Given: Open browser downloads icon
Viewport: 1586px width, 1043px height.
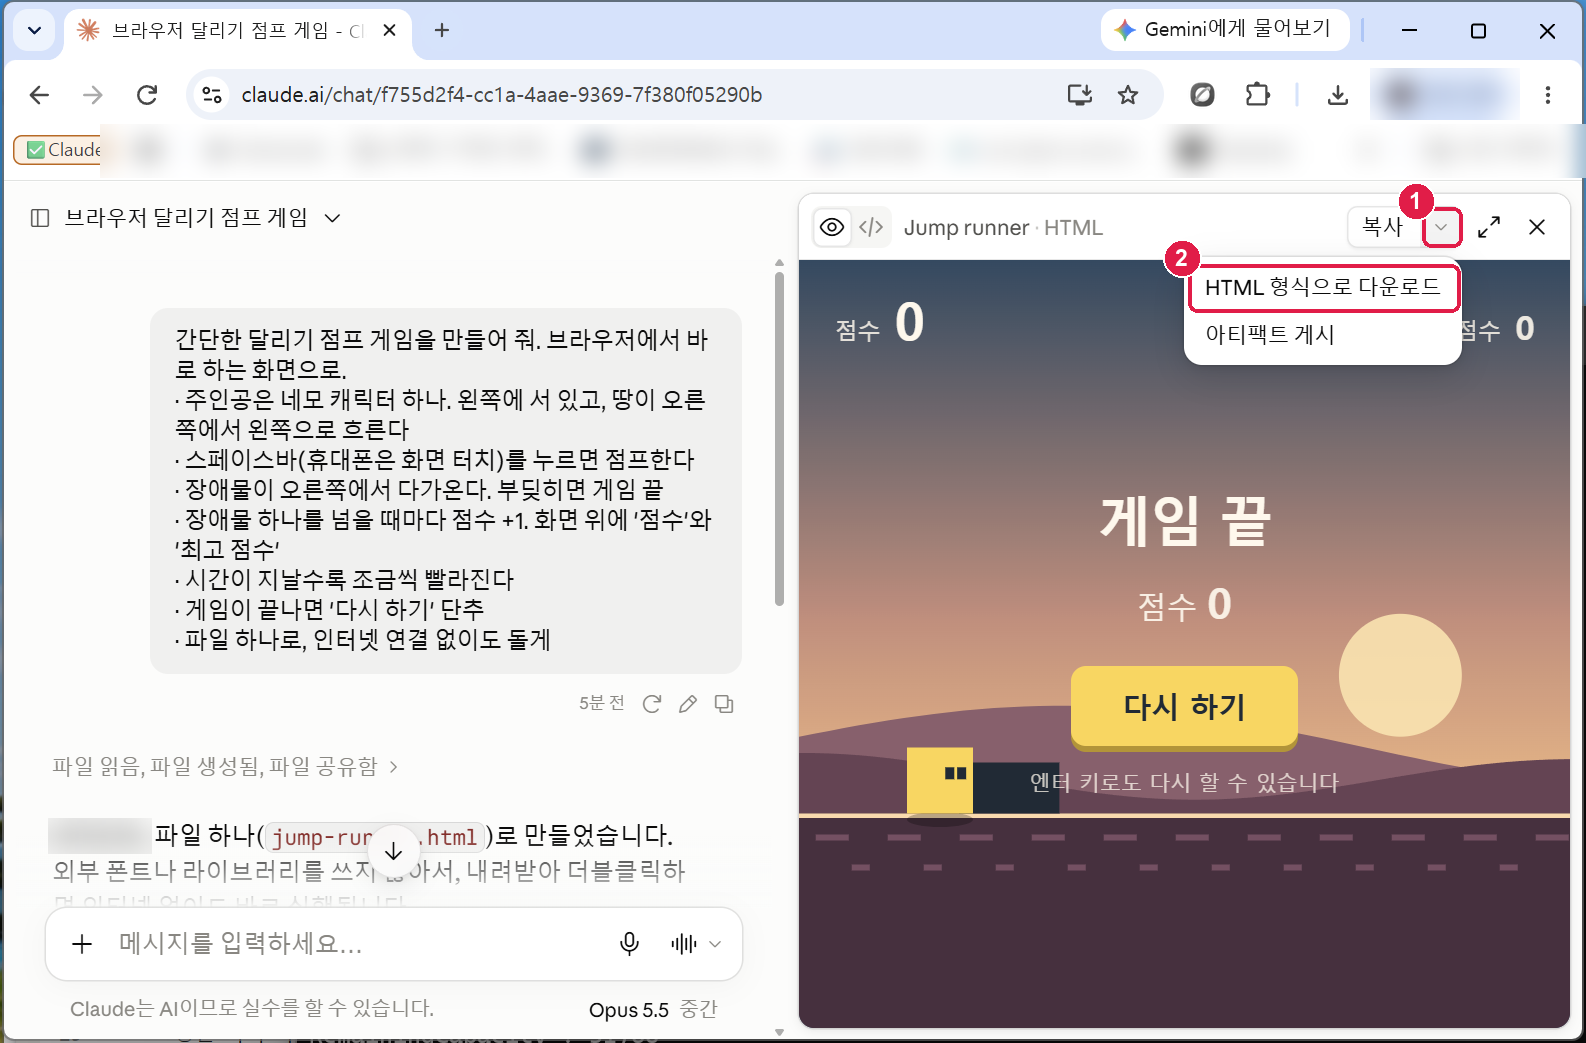Looking at the screenshot, I should pyautogui.click(x=1338, y=95).
